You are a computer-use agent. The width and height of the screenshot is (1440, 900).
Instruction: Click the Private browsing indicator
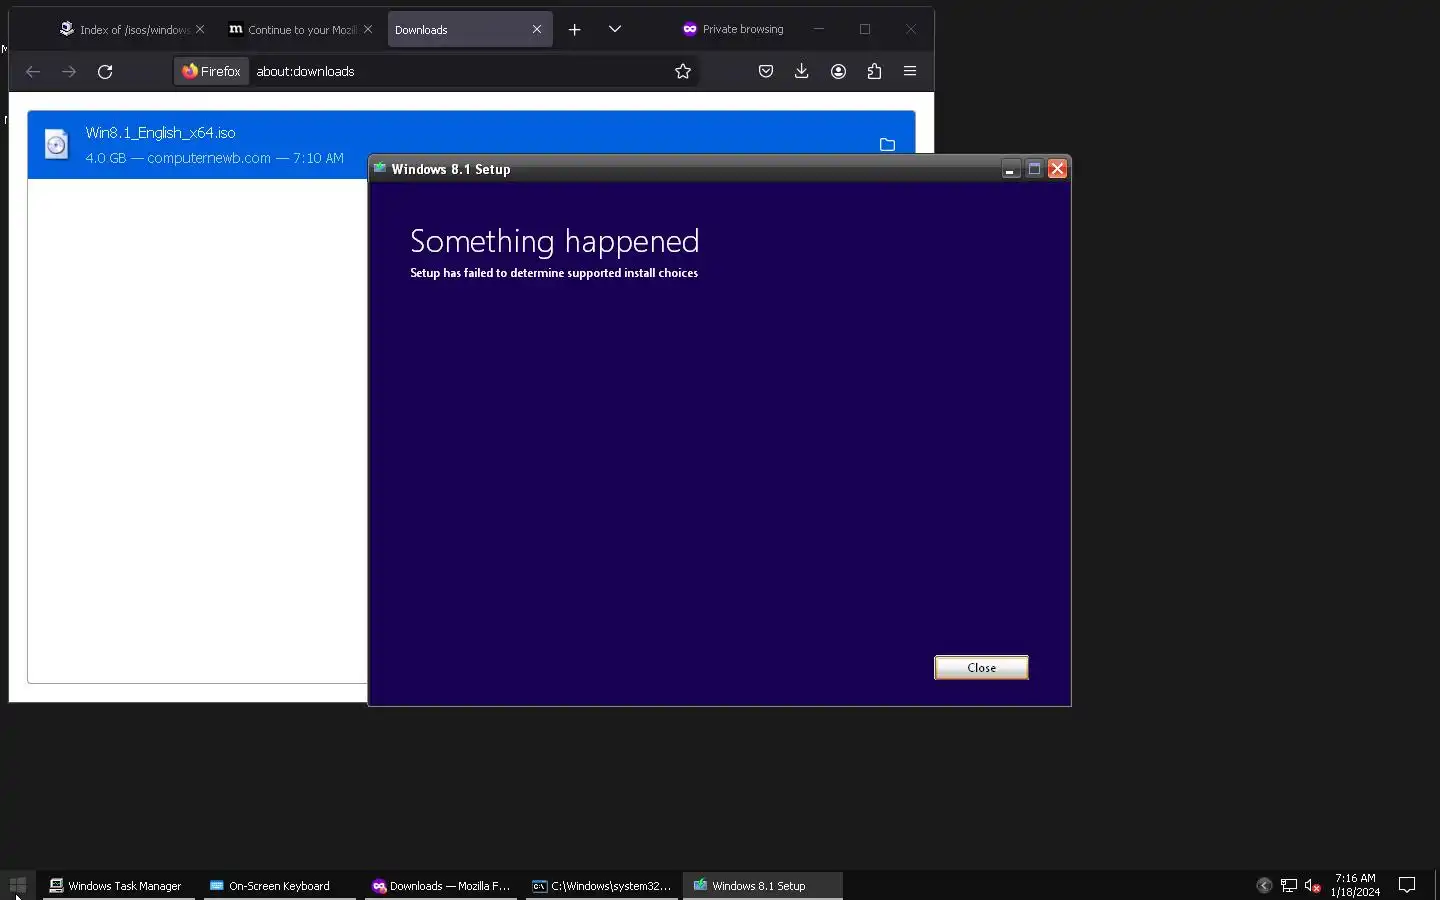733,29
